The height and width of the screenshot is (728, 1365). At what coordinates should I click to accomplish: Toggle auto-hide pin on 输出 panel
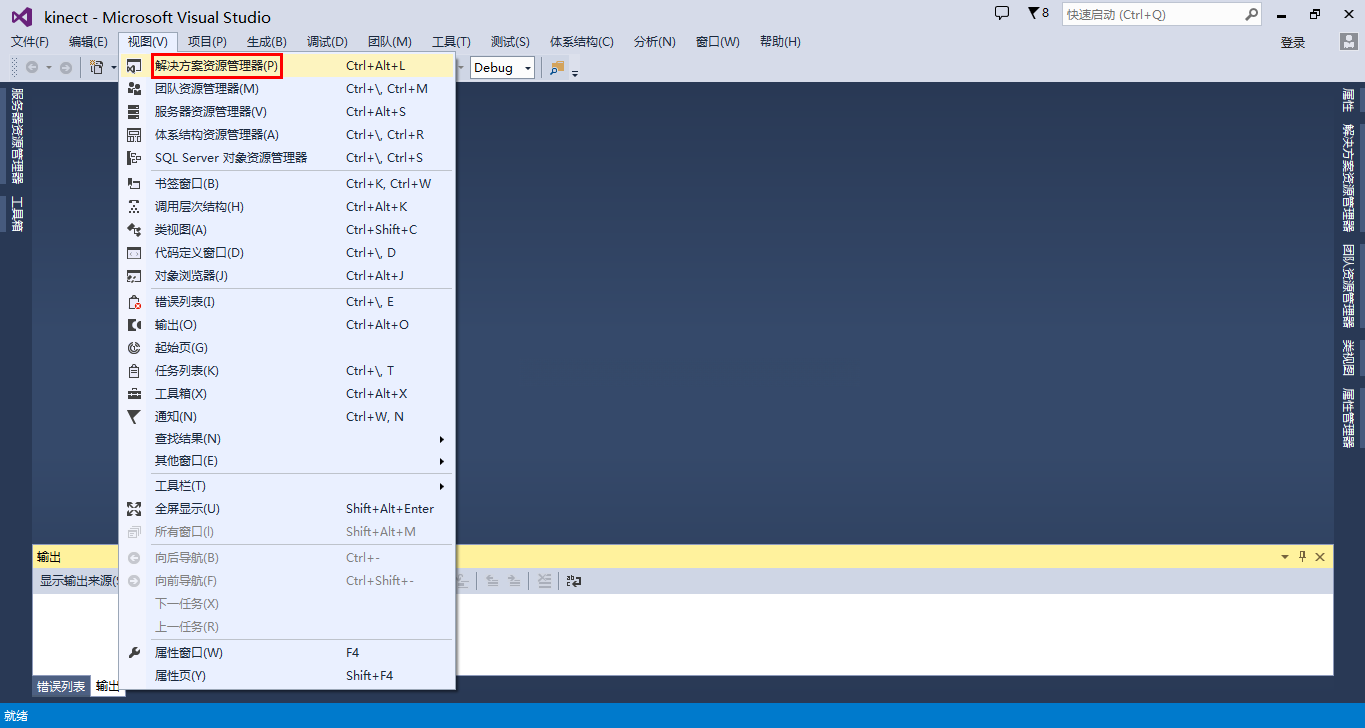click(x=1302, y=557)
